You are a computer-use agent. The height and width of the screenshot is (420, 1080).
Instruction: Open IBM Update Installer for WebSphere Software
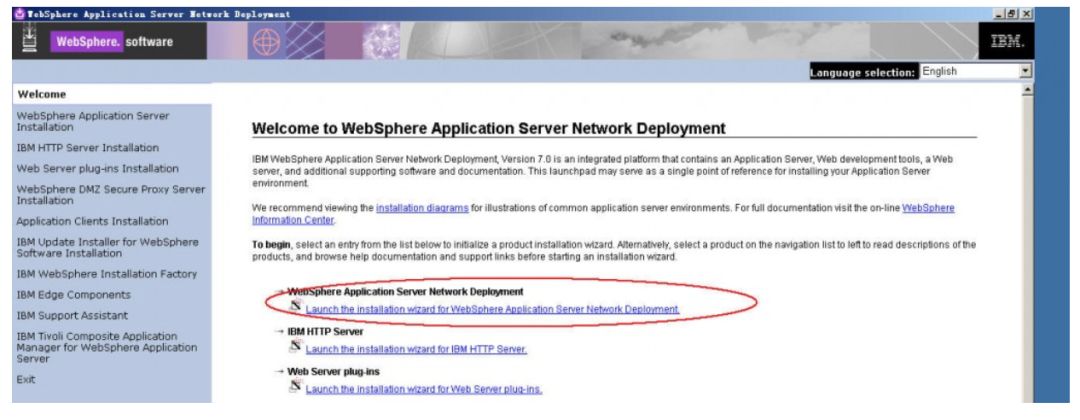(x=107, y=248)
